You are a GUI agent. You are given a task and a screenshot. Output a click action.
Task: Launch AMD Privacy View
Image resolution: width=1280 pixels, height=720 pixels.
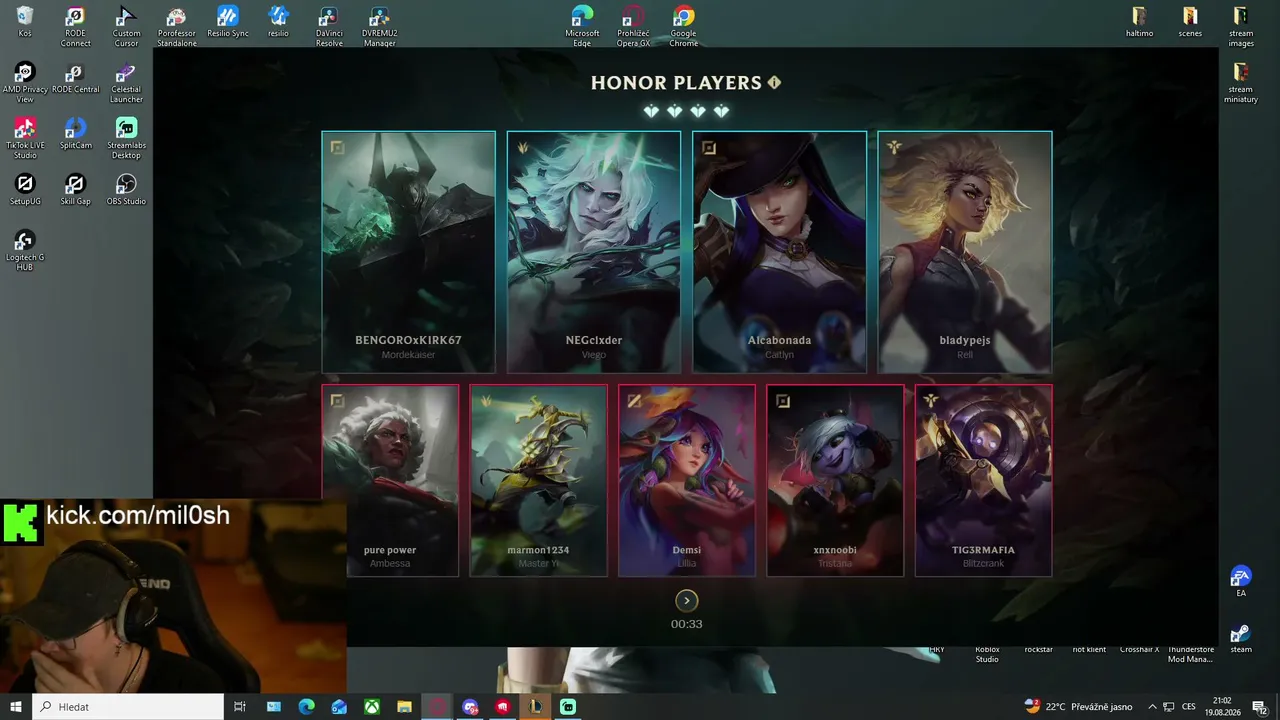25,83
